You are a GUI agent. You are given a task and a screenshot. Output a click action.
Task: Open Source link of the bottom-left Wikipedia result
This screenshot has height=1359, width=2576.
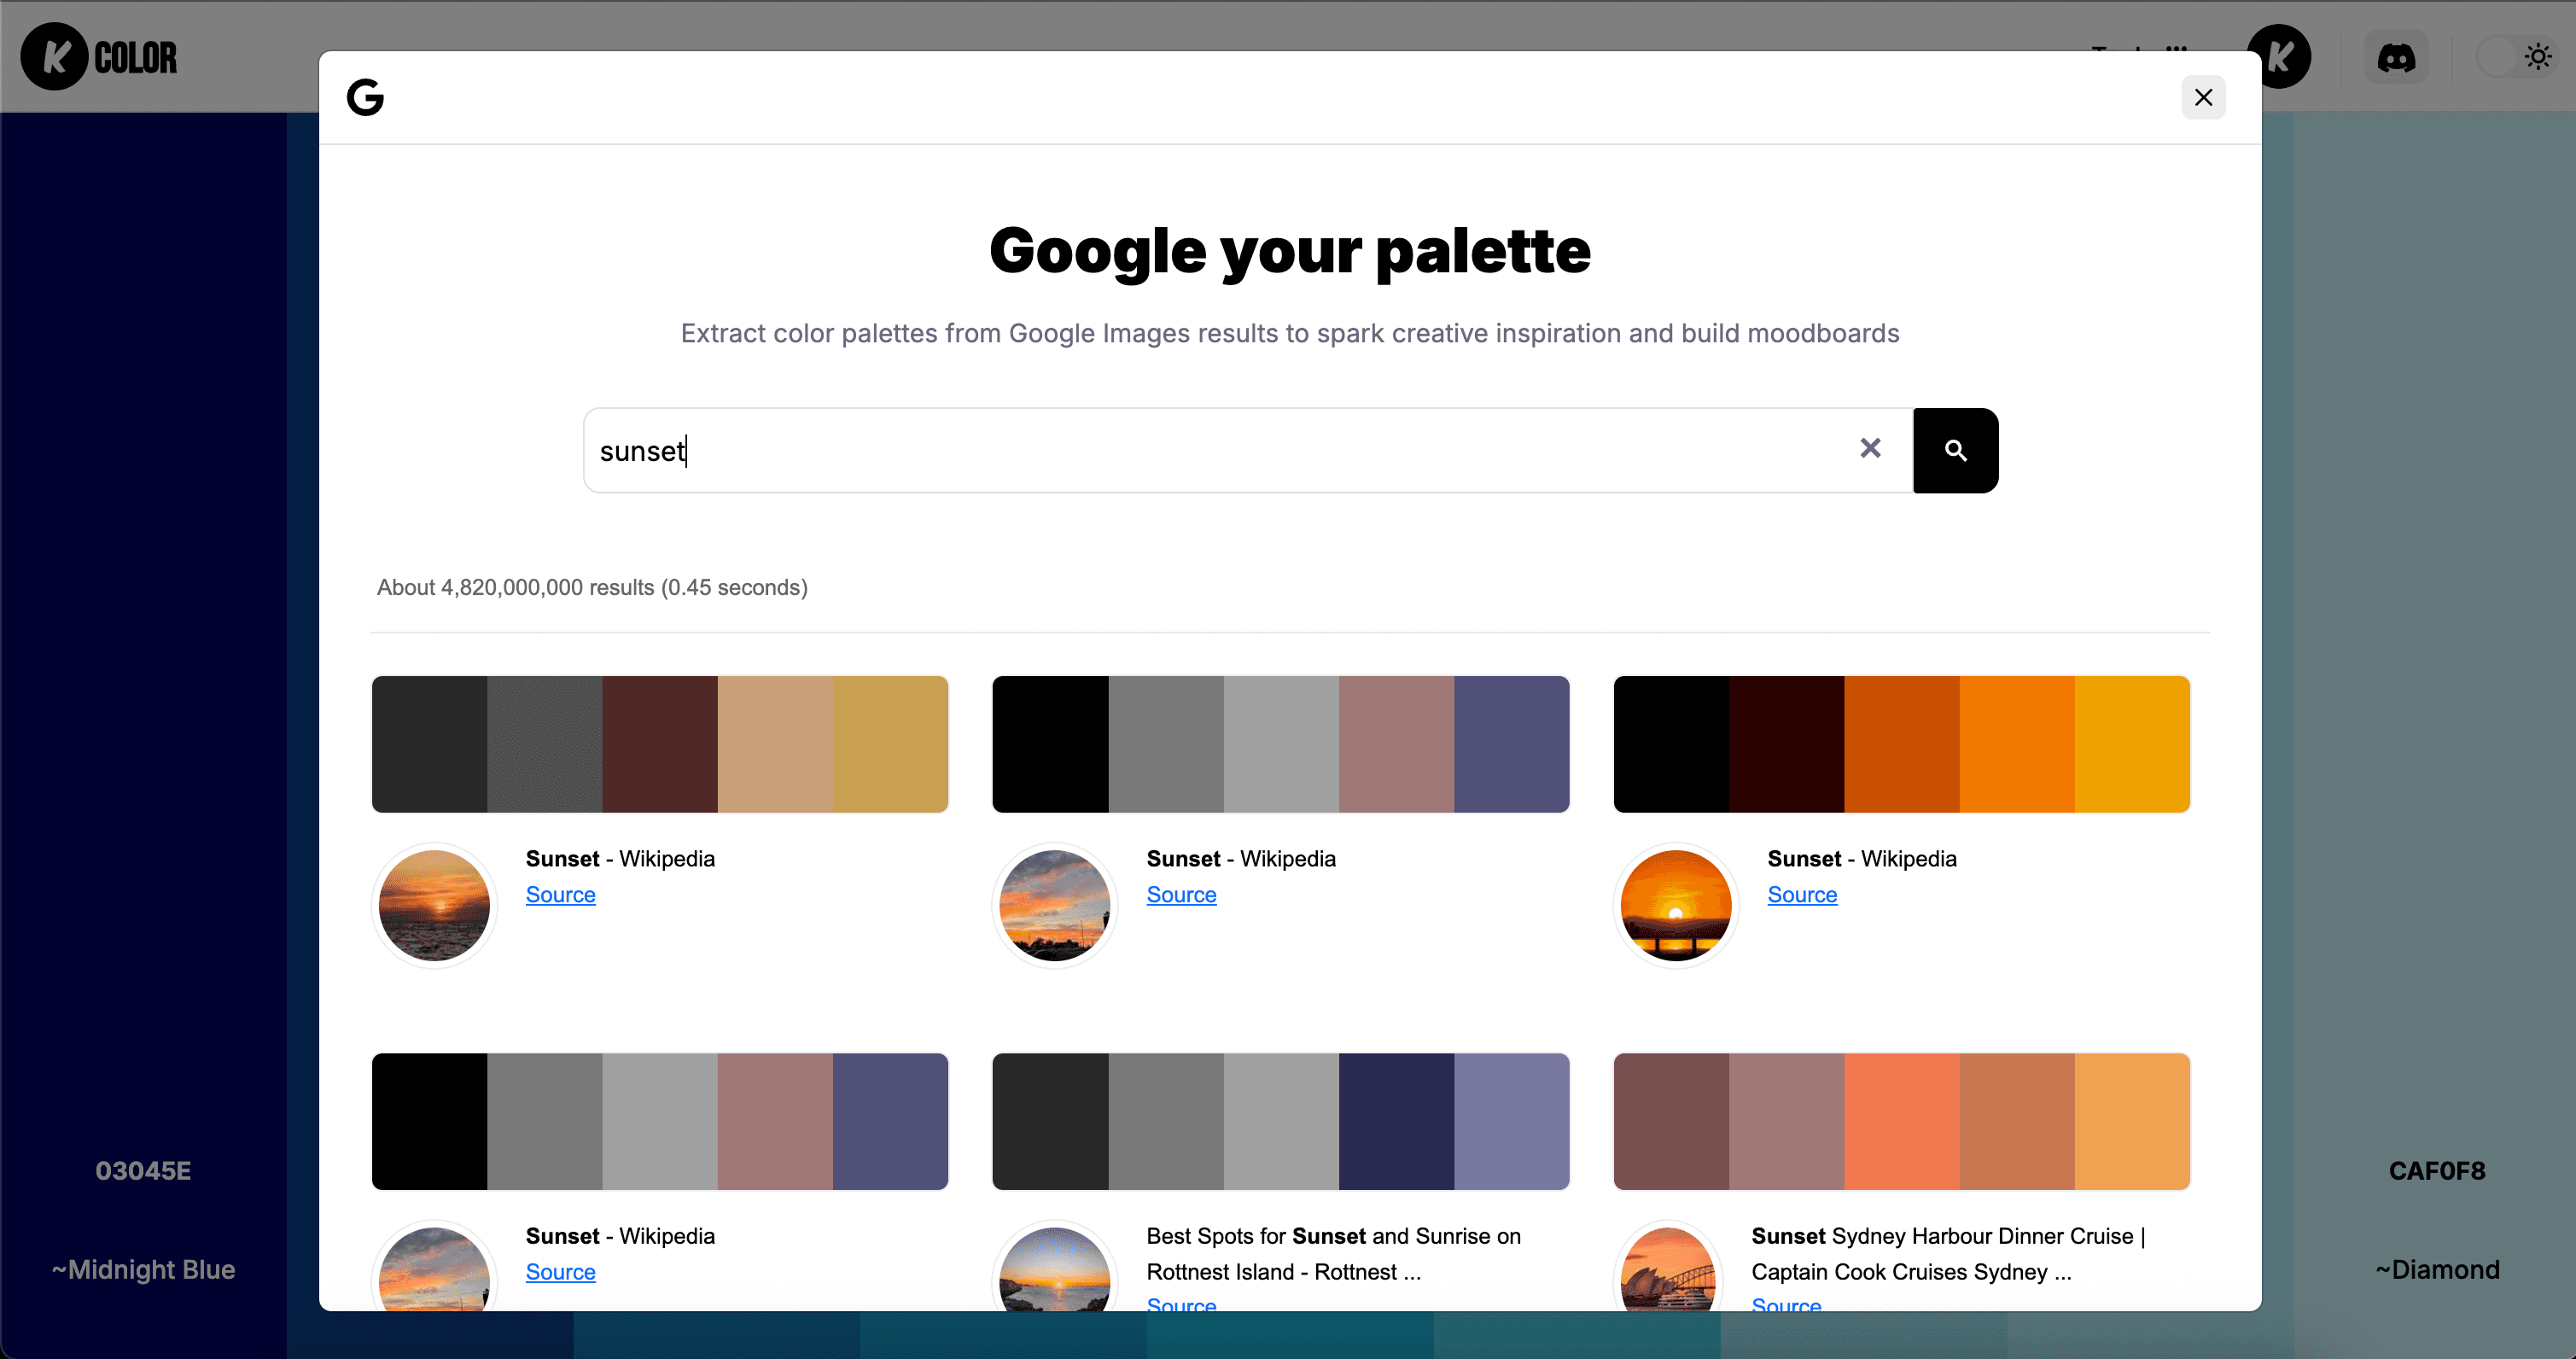pyautogui.click(x=560, y=1271)
